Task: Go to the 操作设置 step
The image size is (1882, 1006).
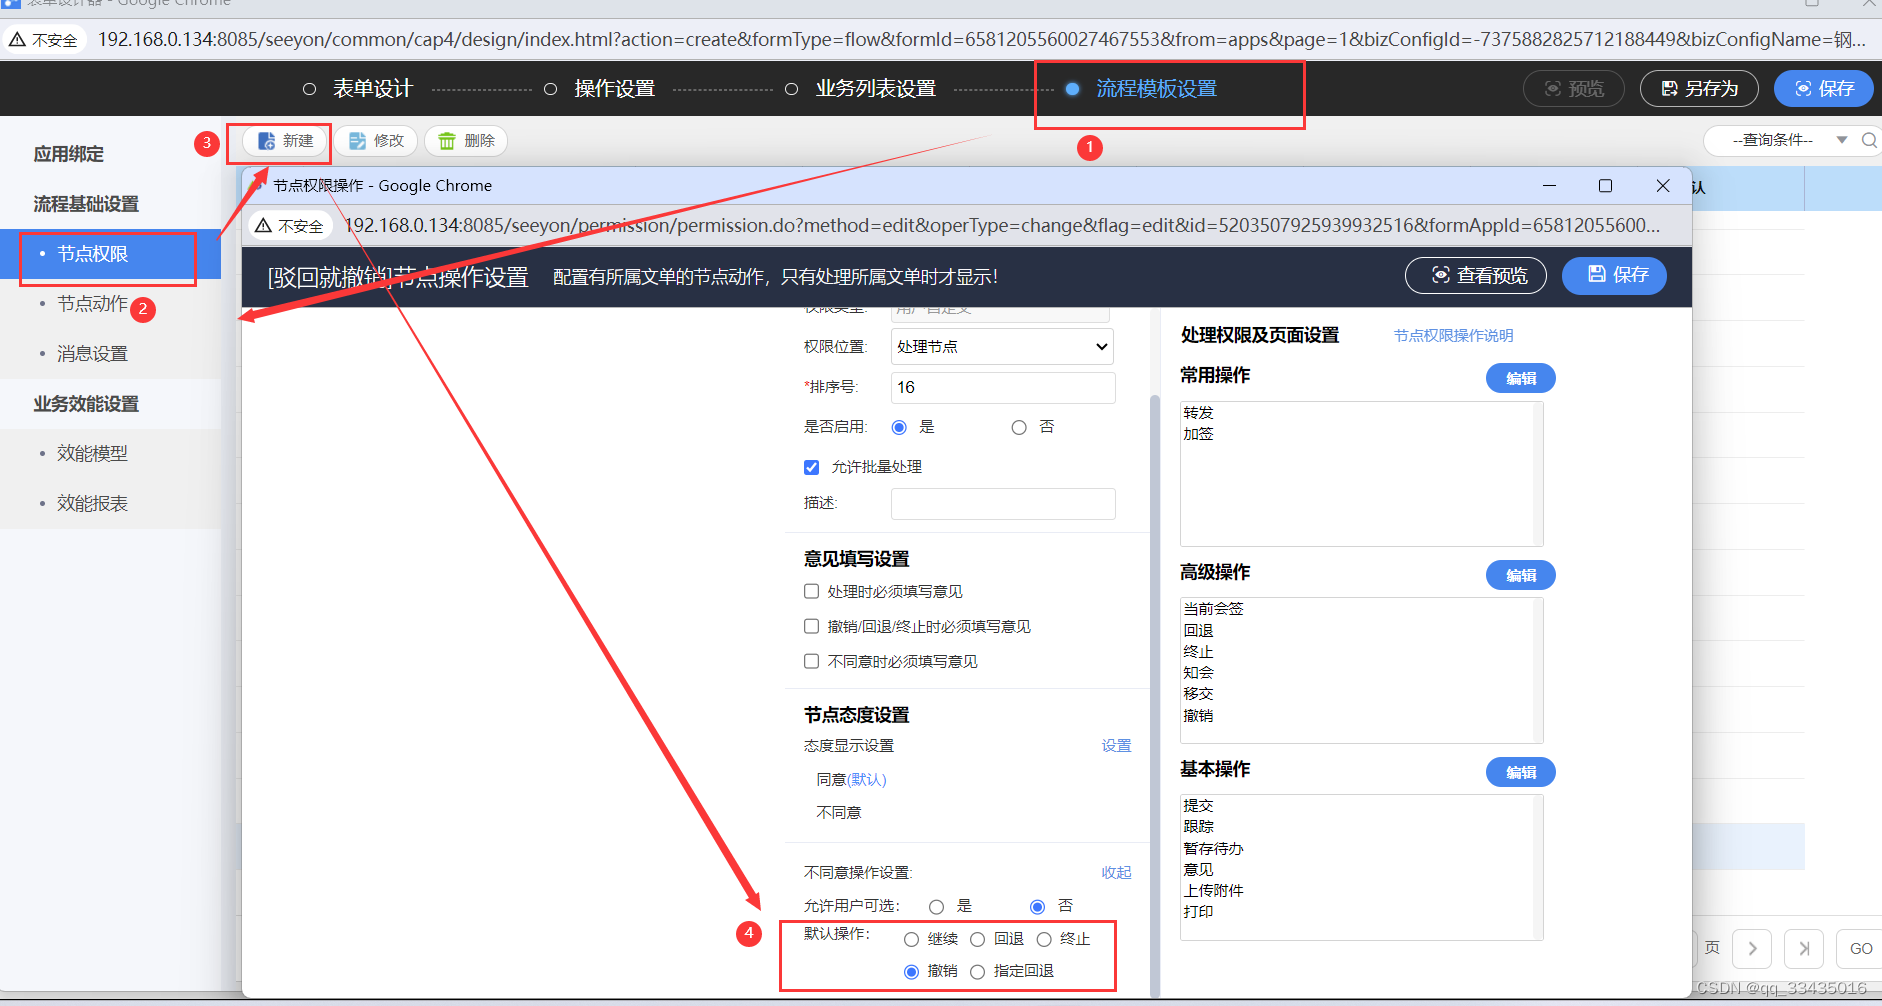Action: click(x=614, y=89)
